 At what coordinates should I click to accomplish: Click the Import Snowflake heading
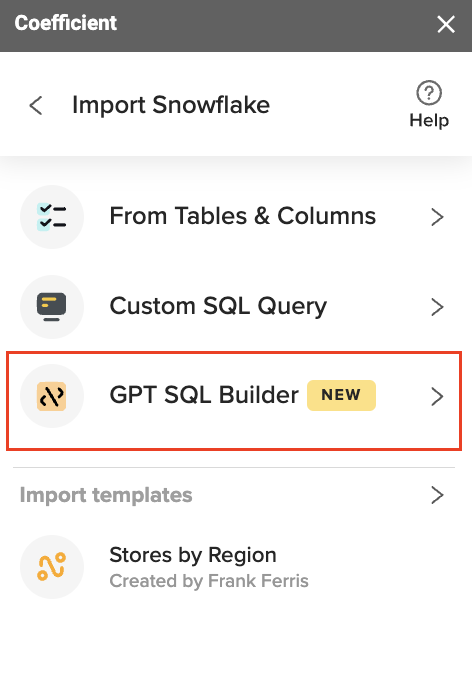coord(171,106)
